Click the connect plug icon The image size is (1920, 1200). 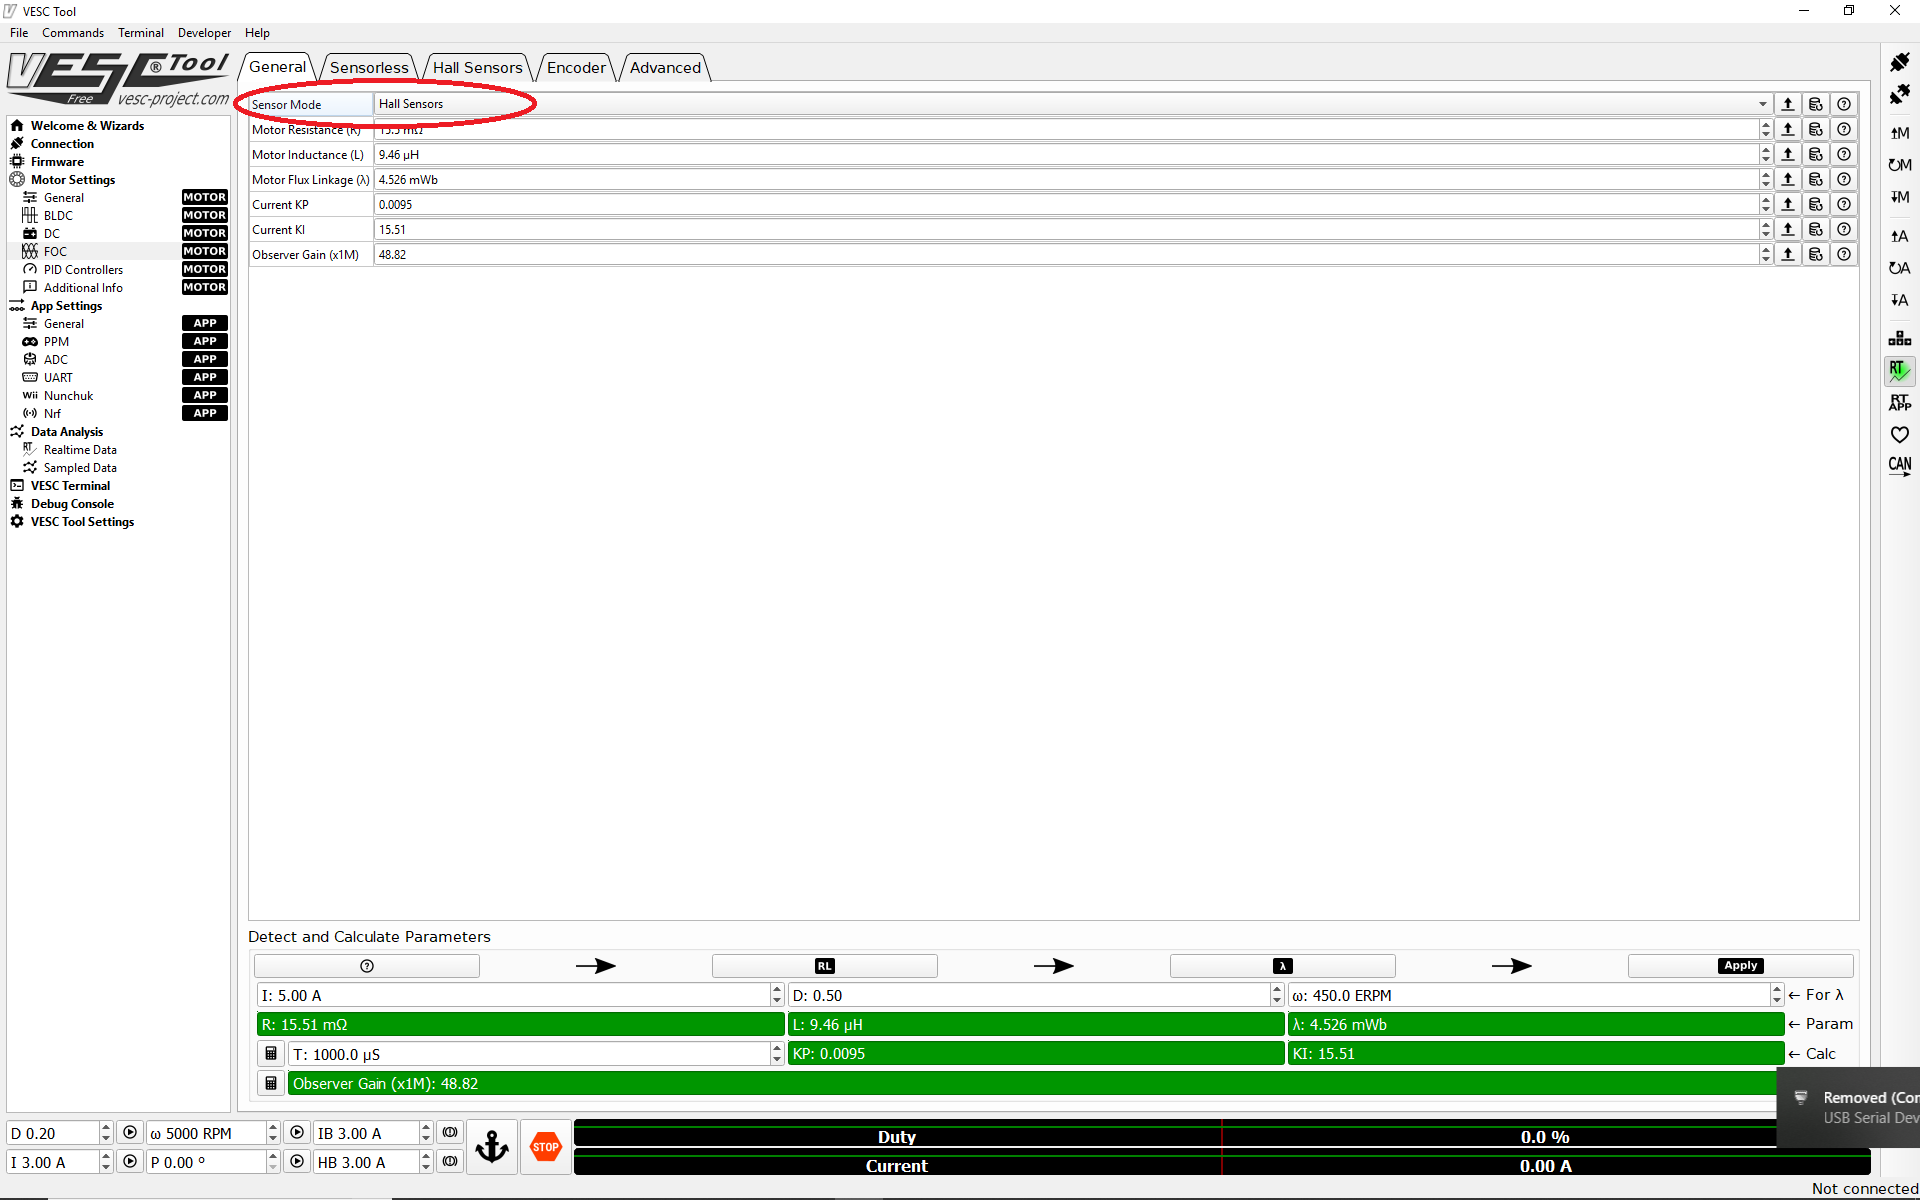(1899, 62)
